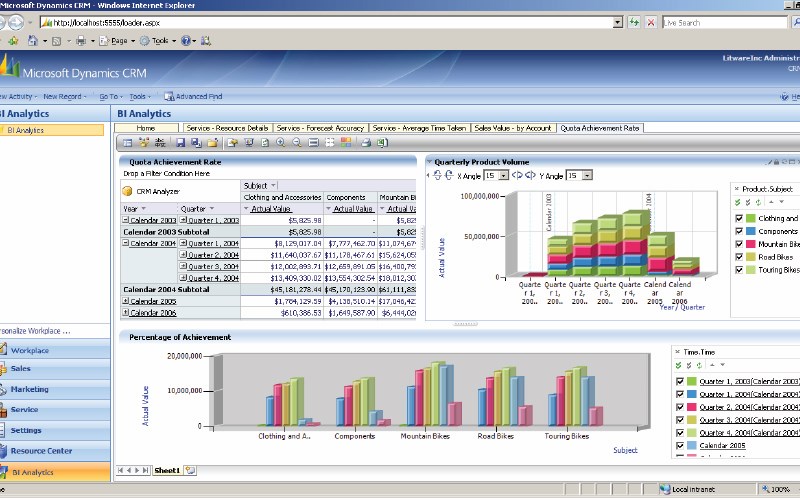Open Service - Average Time Taken tab
Viewport: 800px width, 500px height.
[419, 128]
